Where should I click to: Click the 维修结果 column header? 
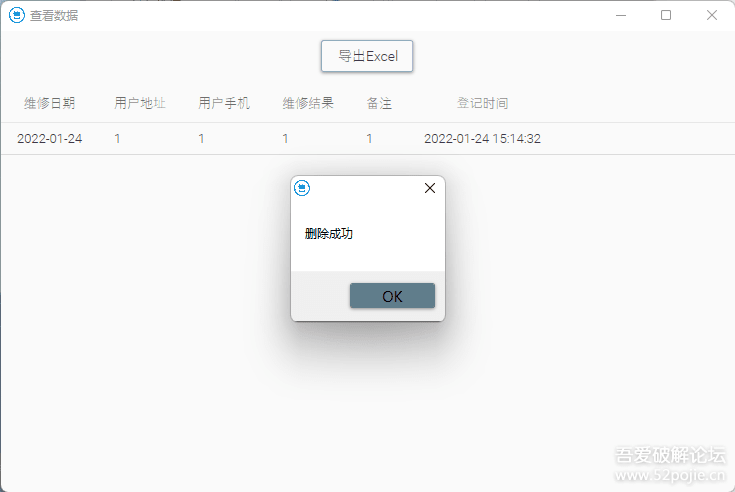(x=308, y=103)
